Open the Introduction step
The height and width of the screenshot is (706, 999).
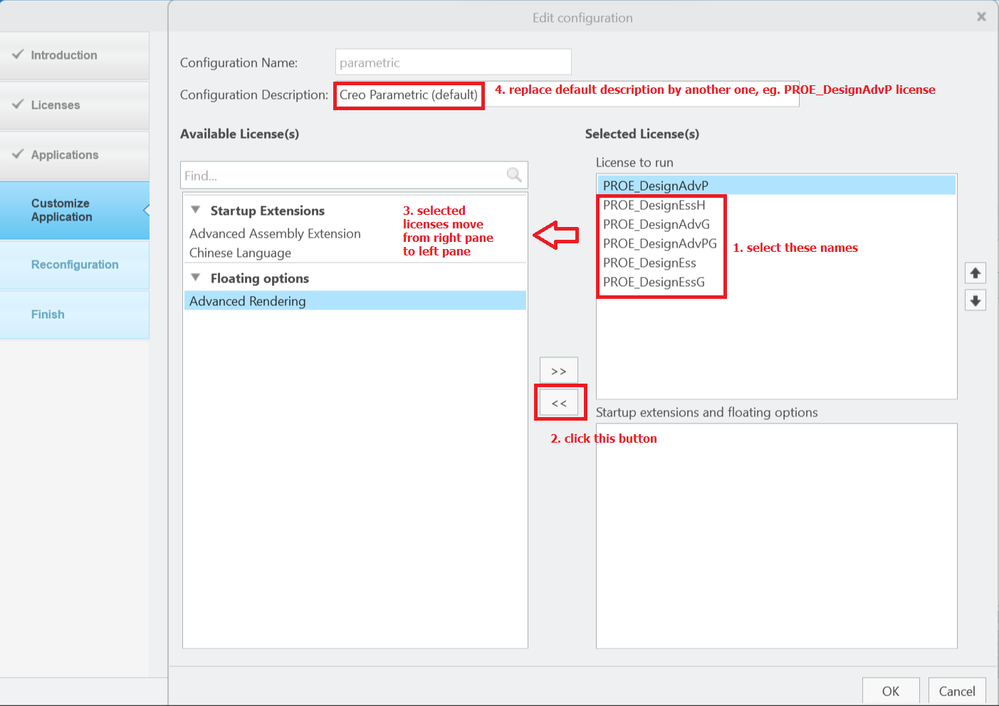pyautogui.click(x=75, y=55)
